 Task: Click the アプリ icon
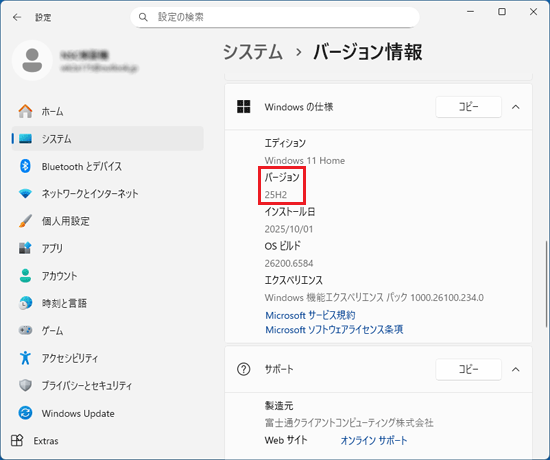(25, 248)
